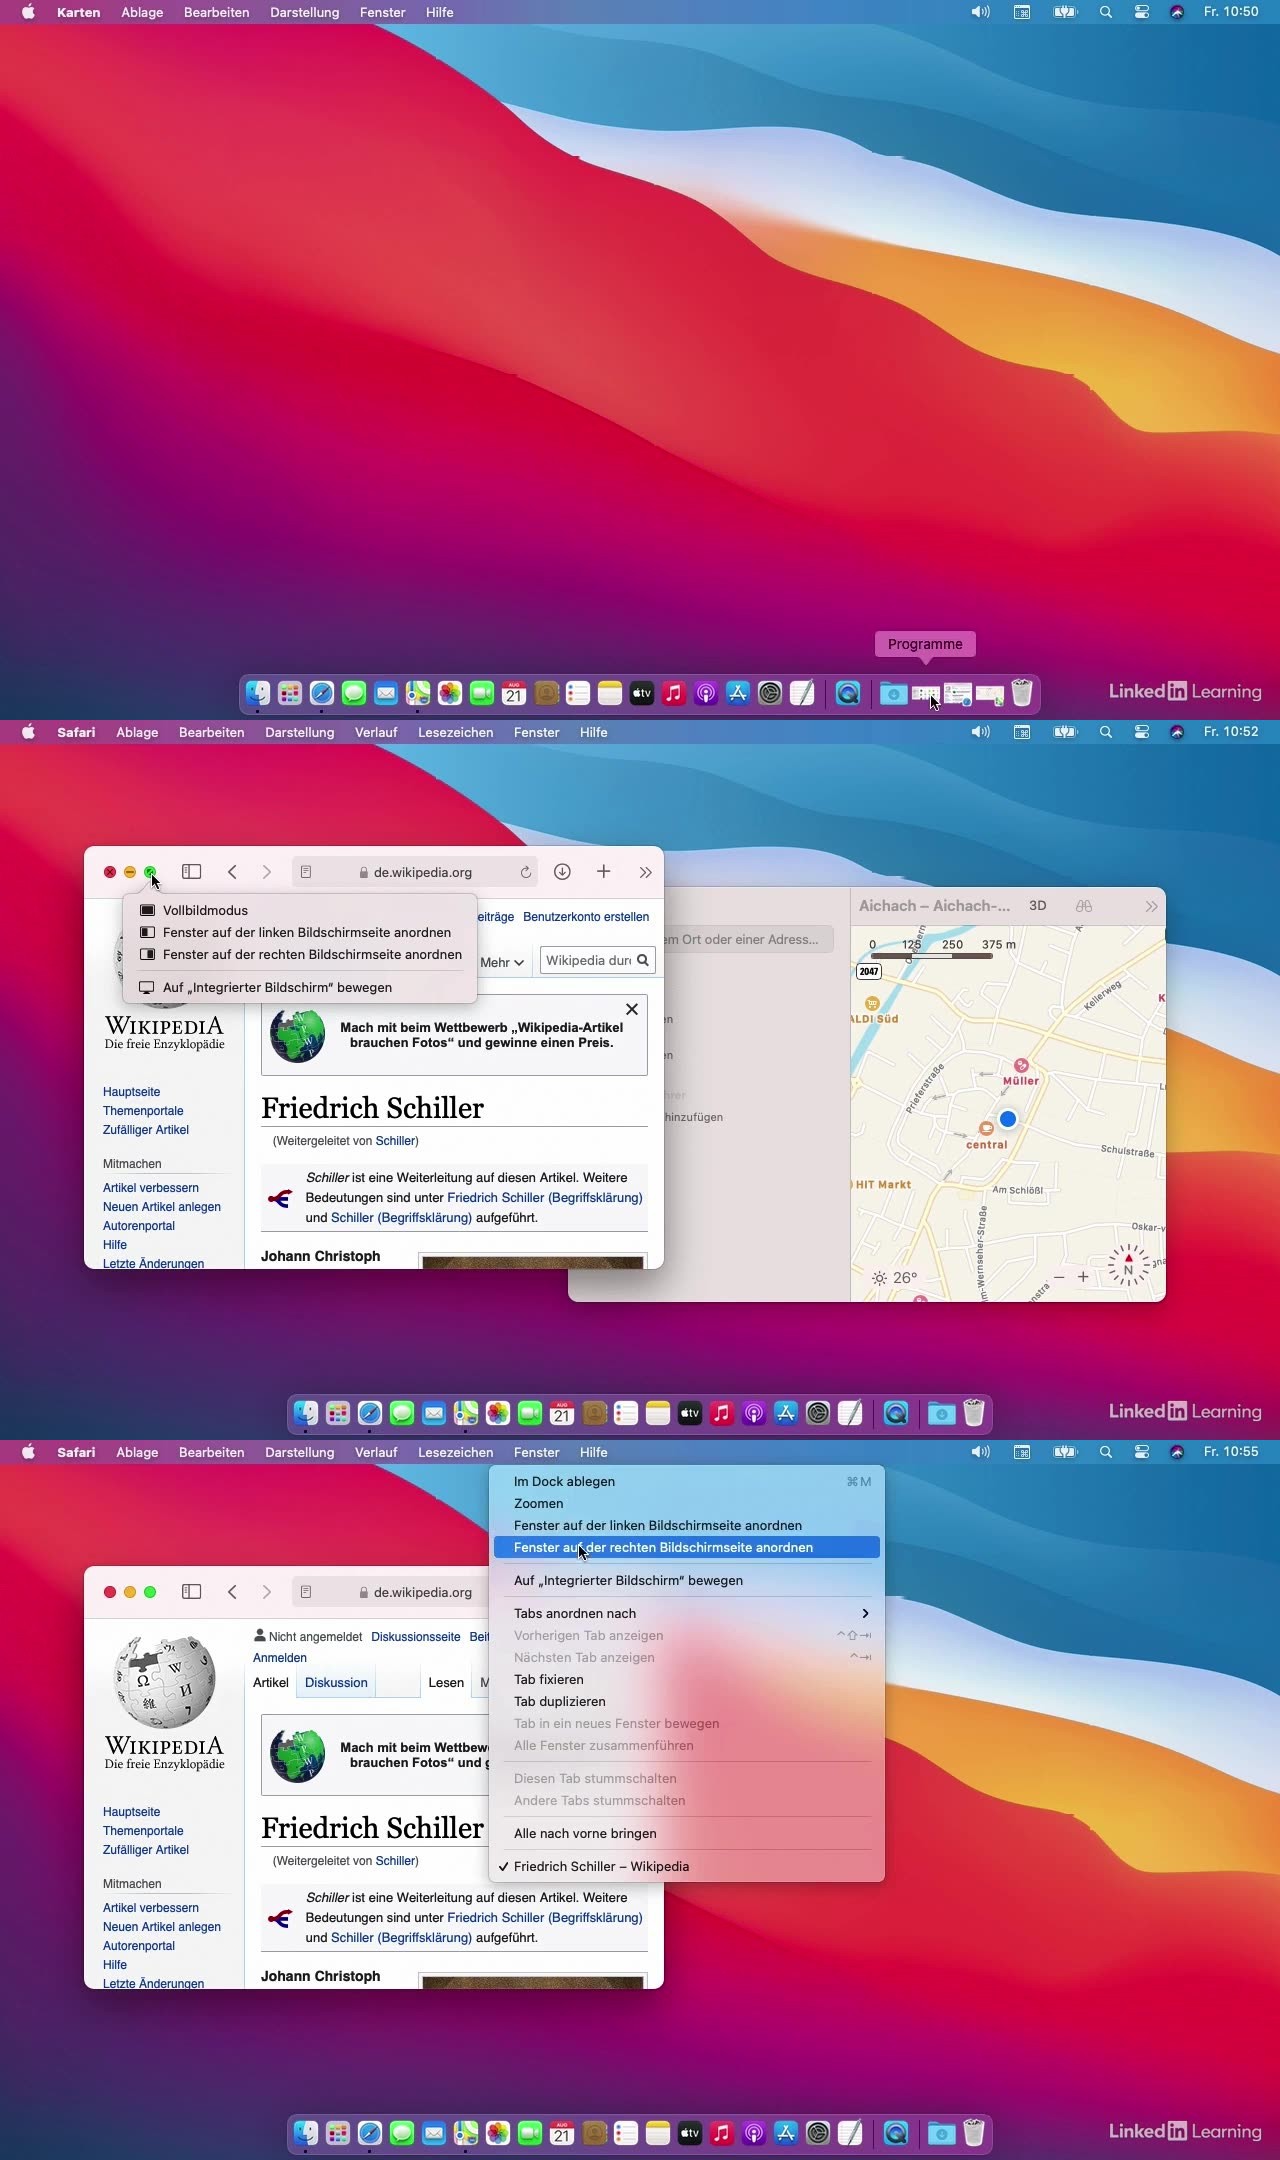The height and width of the screenshot is (2160, 1280).
Task: Choose Tab duplizieren from the Fenster menu
Action: 559,1701
